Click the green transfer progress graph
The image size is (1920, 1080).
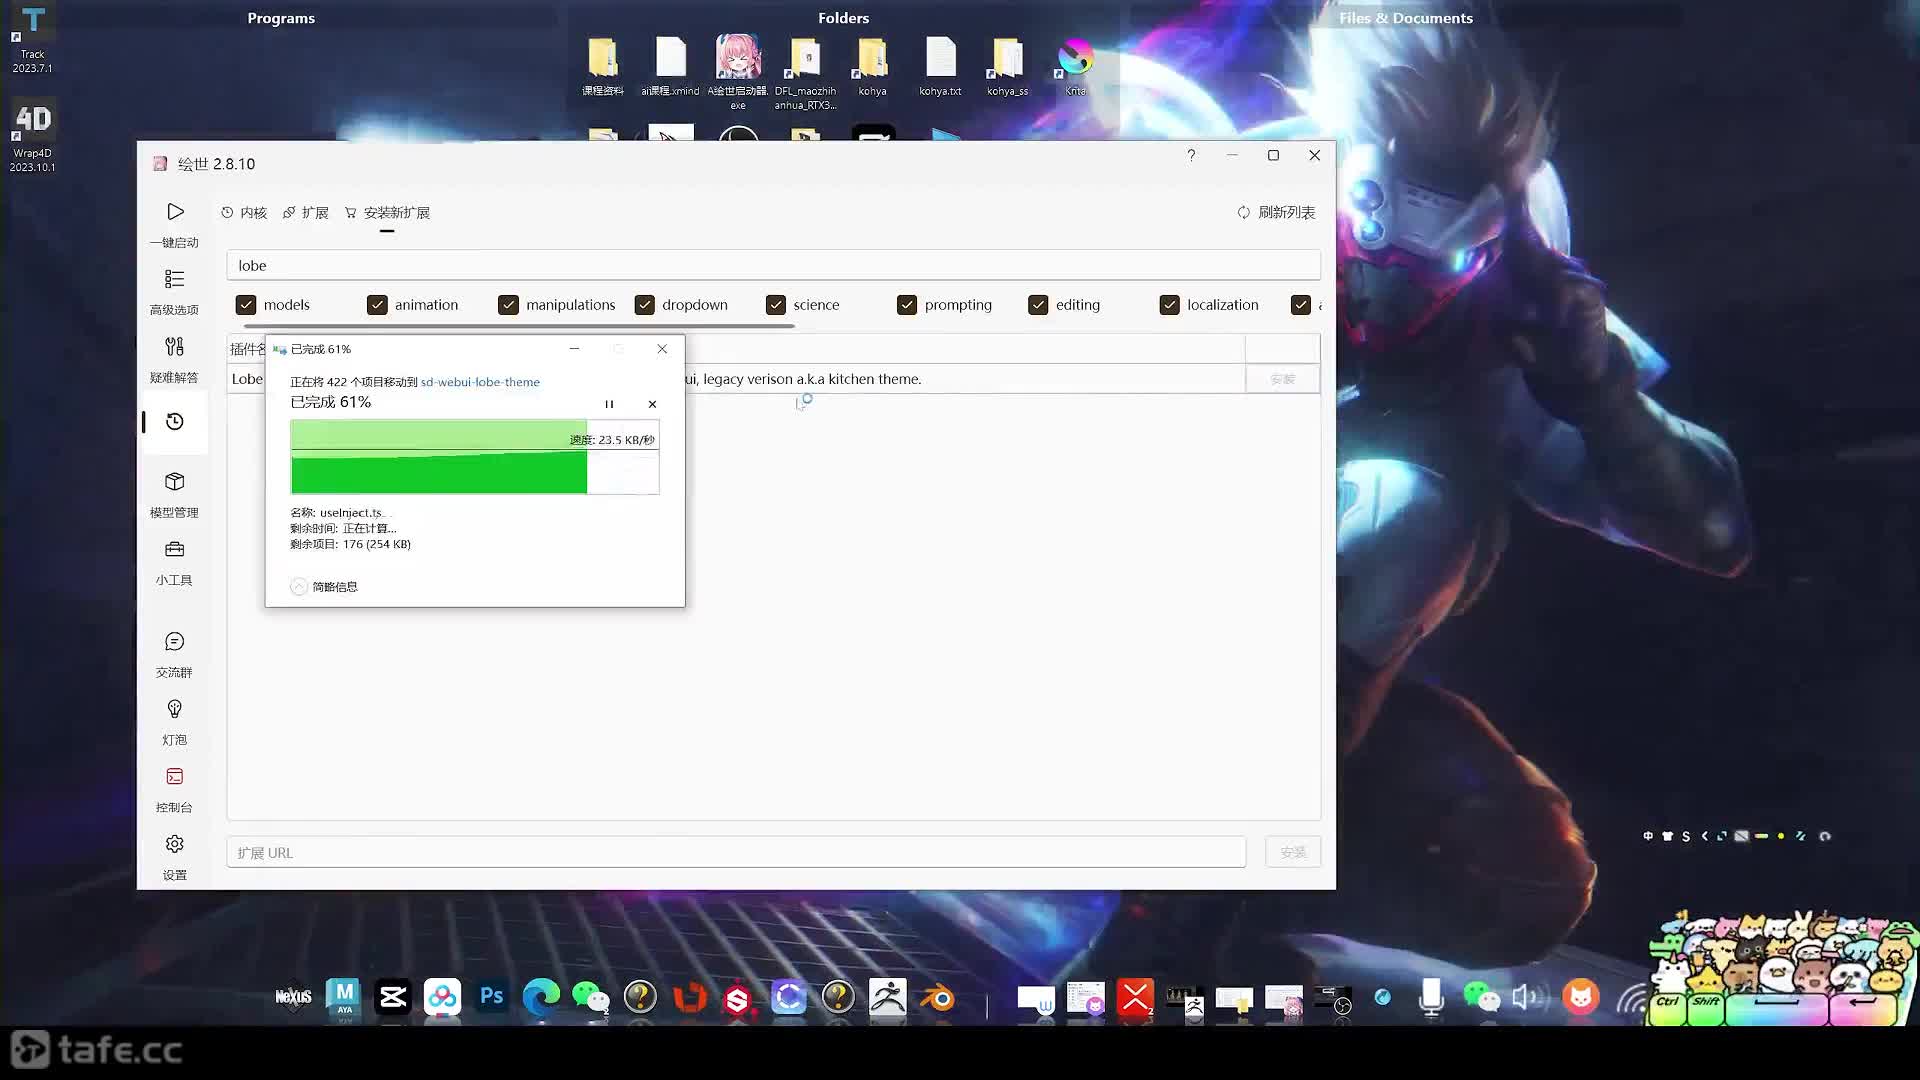click(x=474, y=457)
